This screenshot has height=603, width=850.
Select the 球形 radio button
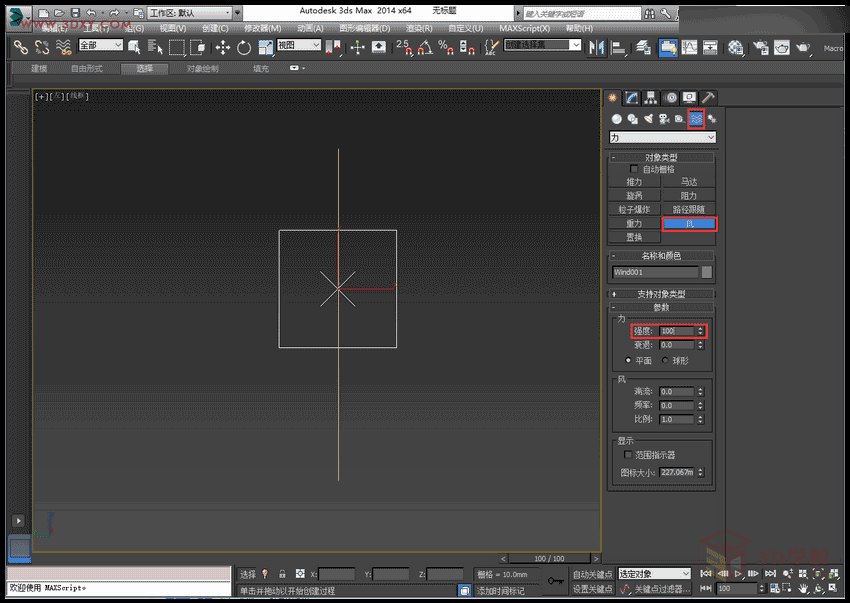pos(666,360)
